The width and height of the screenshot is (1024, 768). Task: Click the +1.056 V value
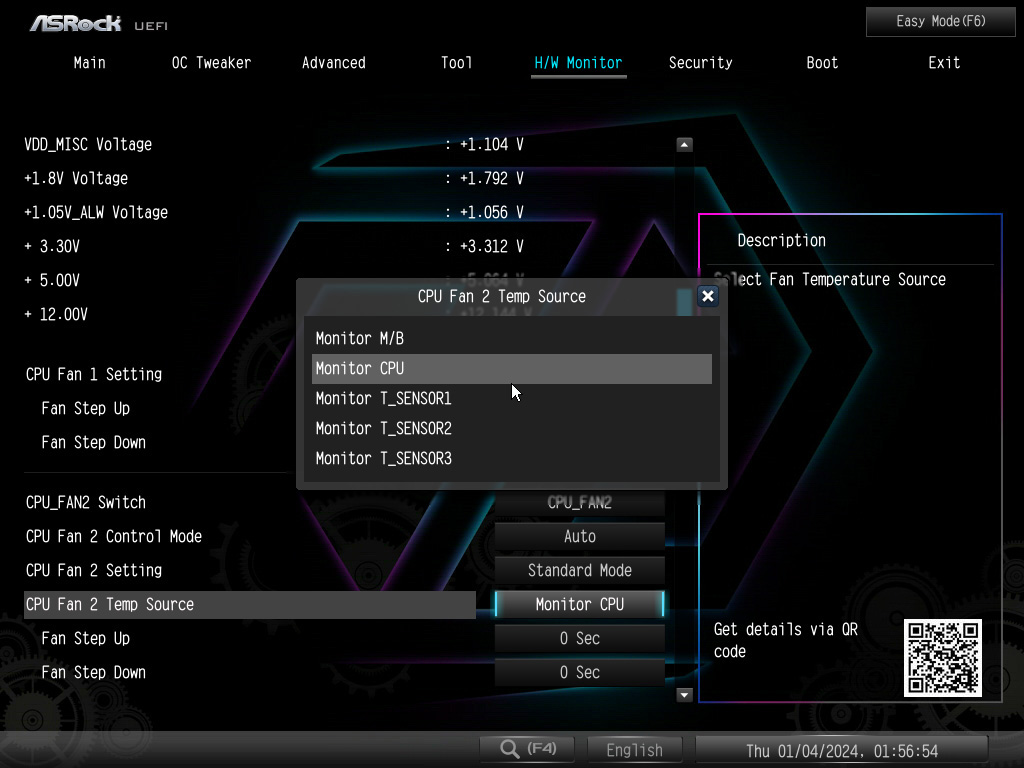[x=491, y=212]
